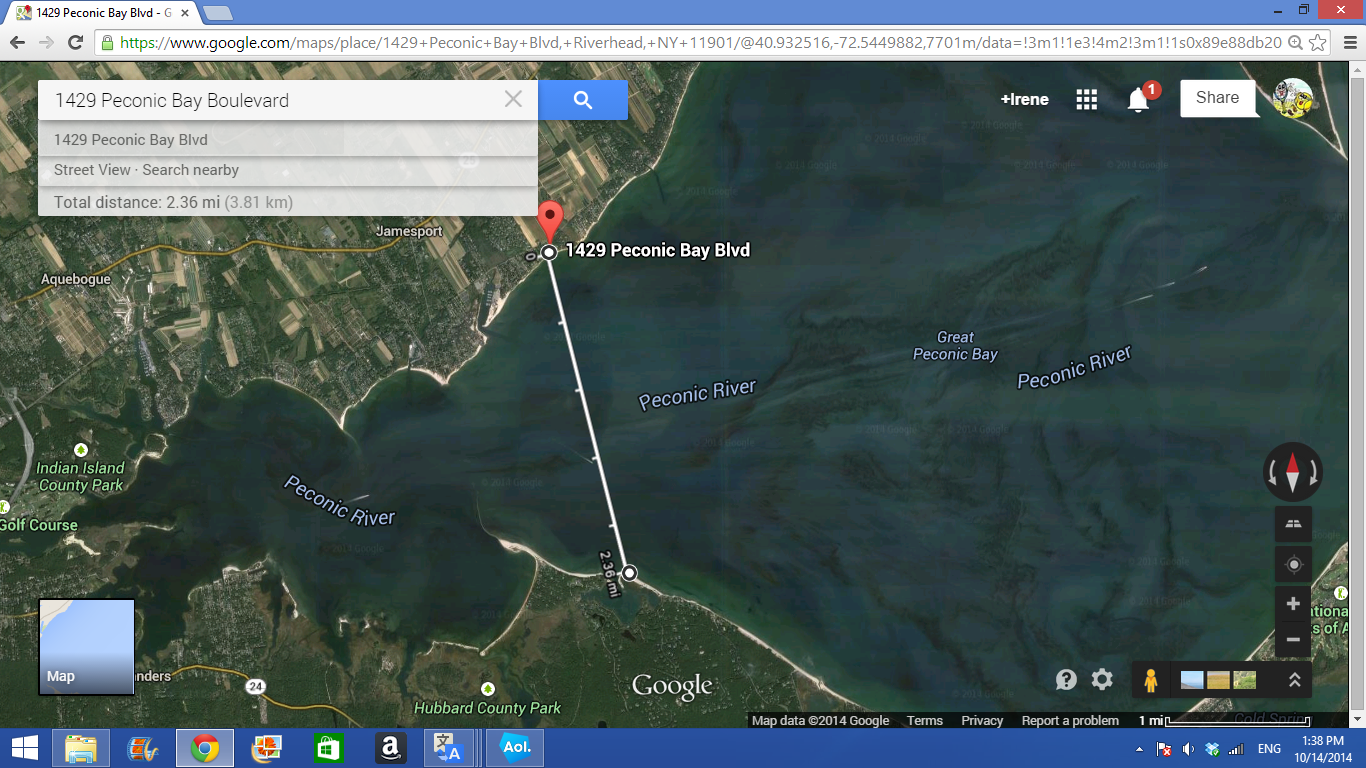Click the Share button
Screen dimensions: 1366x768
pos(1217,98)
